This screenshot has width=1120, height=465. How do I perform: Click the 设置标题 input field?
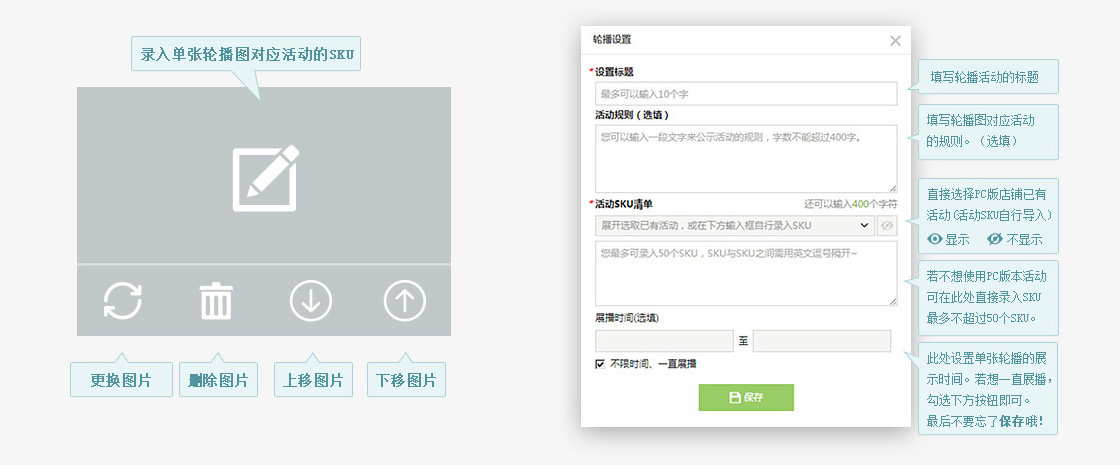746,94
